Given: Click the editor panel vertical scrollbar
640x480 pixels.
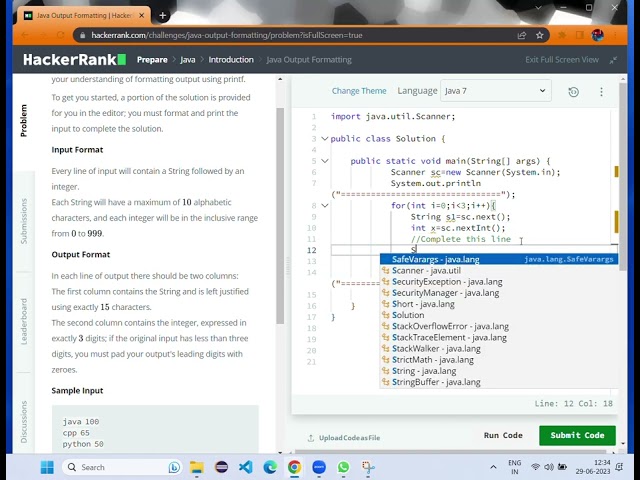Looking at the screenshot, I should 622,176.
